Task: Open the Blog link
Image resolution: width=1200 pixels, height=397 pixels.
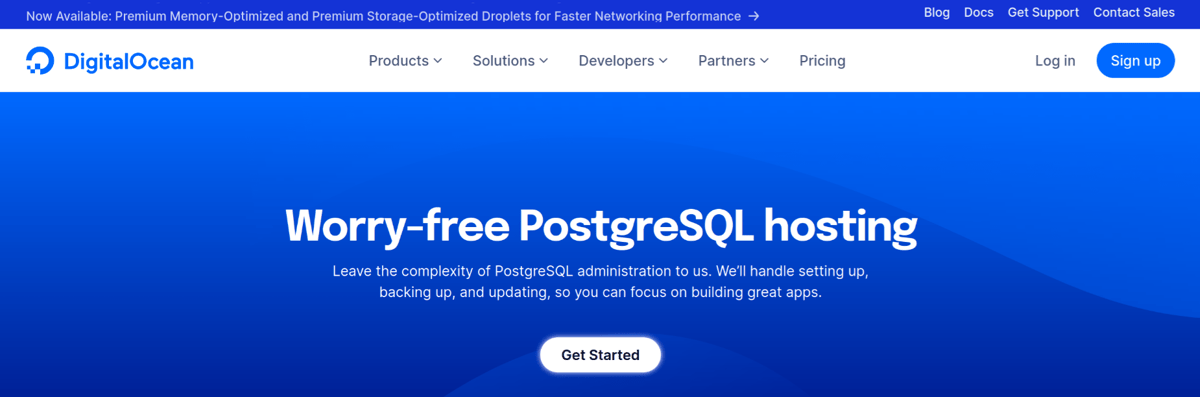Action: tap(937, 12)
